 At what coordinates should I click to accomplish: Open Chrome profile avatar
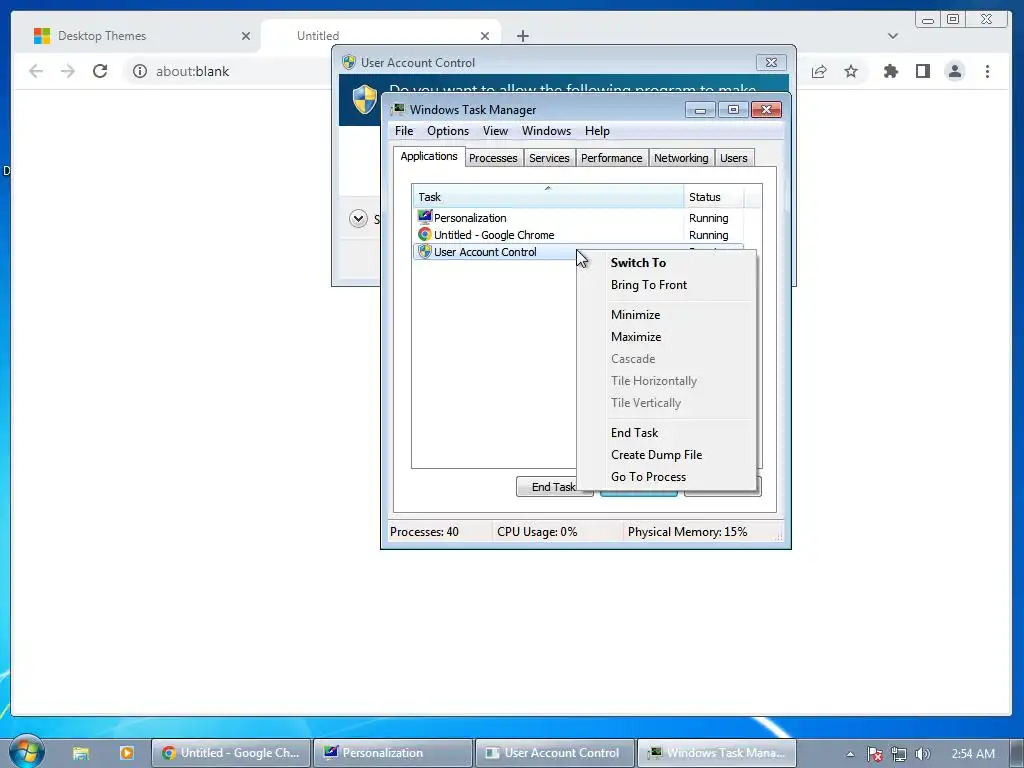[x=955, y=71]
